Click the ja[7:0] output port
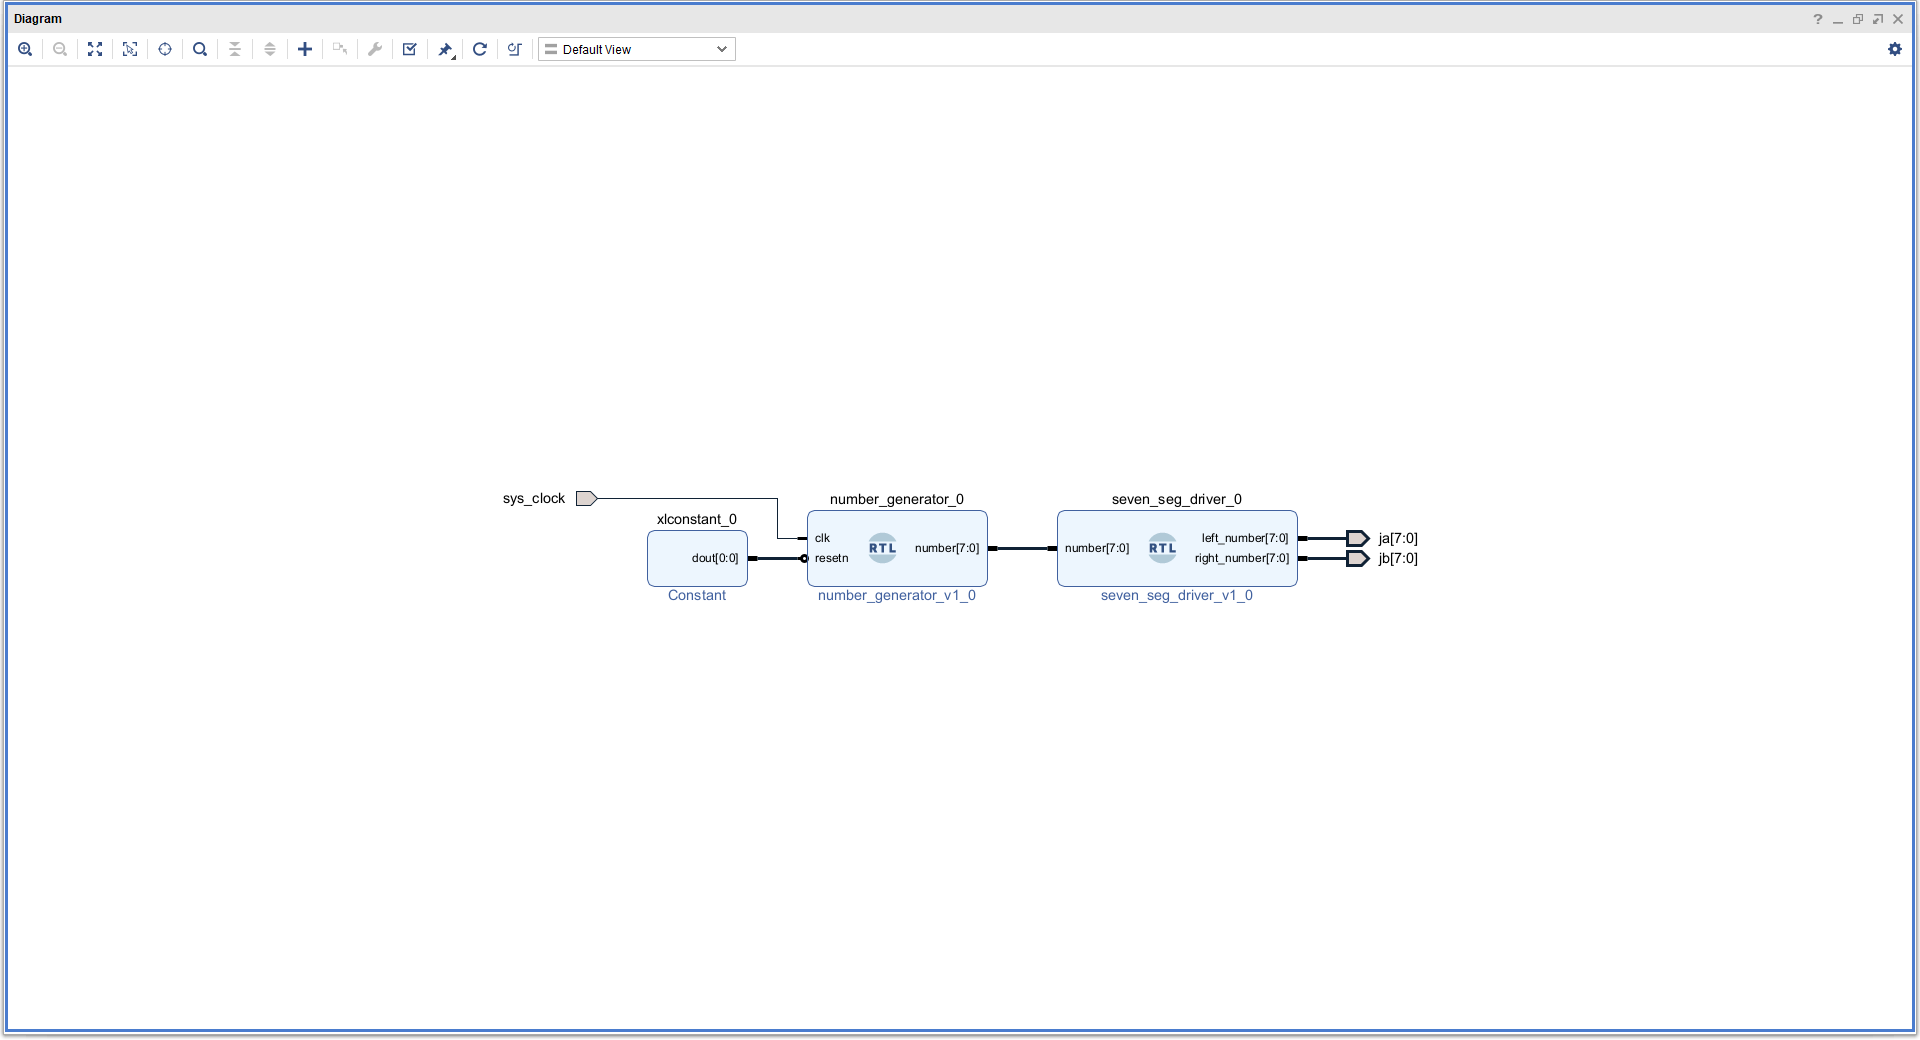Viewport: 1920px width, 1040px height. point(1358,538)
